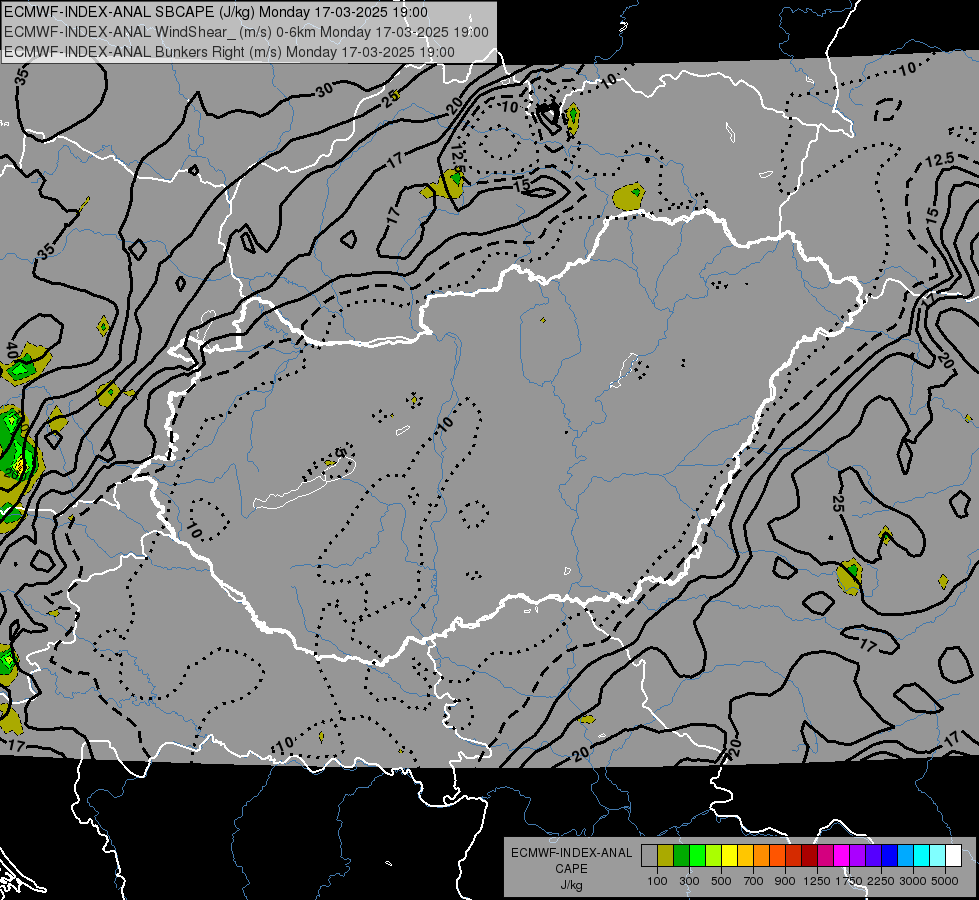Screen dimensions: 979x900
Task: Click the gray legend swatch below 100
Action: click(x=649, y=856)
